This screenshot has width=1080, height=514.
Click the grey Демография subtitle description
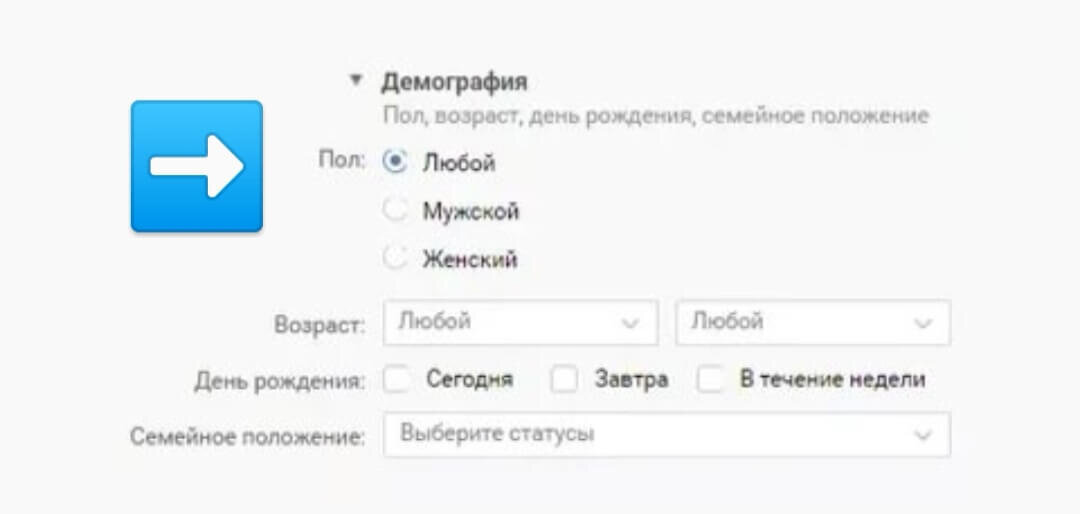656,115
